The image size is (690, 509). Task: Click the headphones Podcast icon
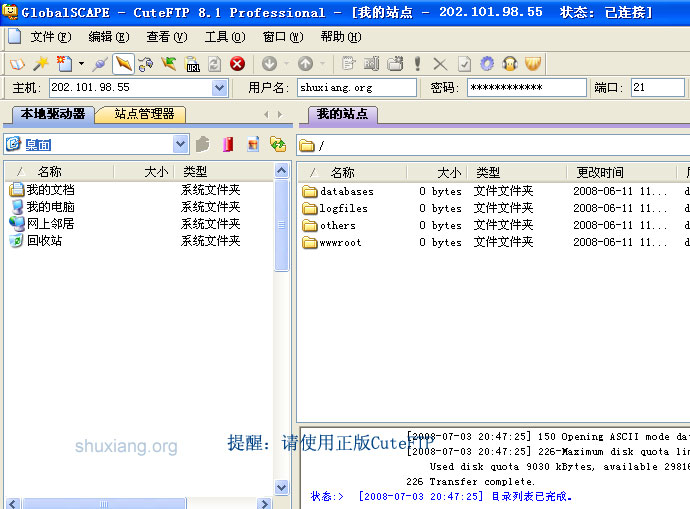pyautogui.click(x=510, y=64)
